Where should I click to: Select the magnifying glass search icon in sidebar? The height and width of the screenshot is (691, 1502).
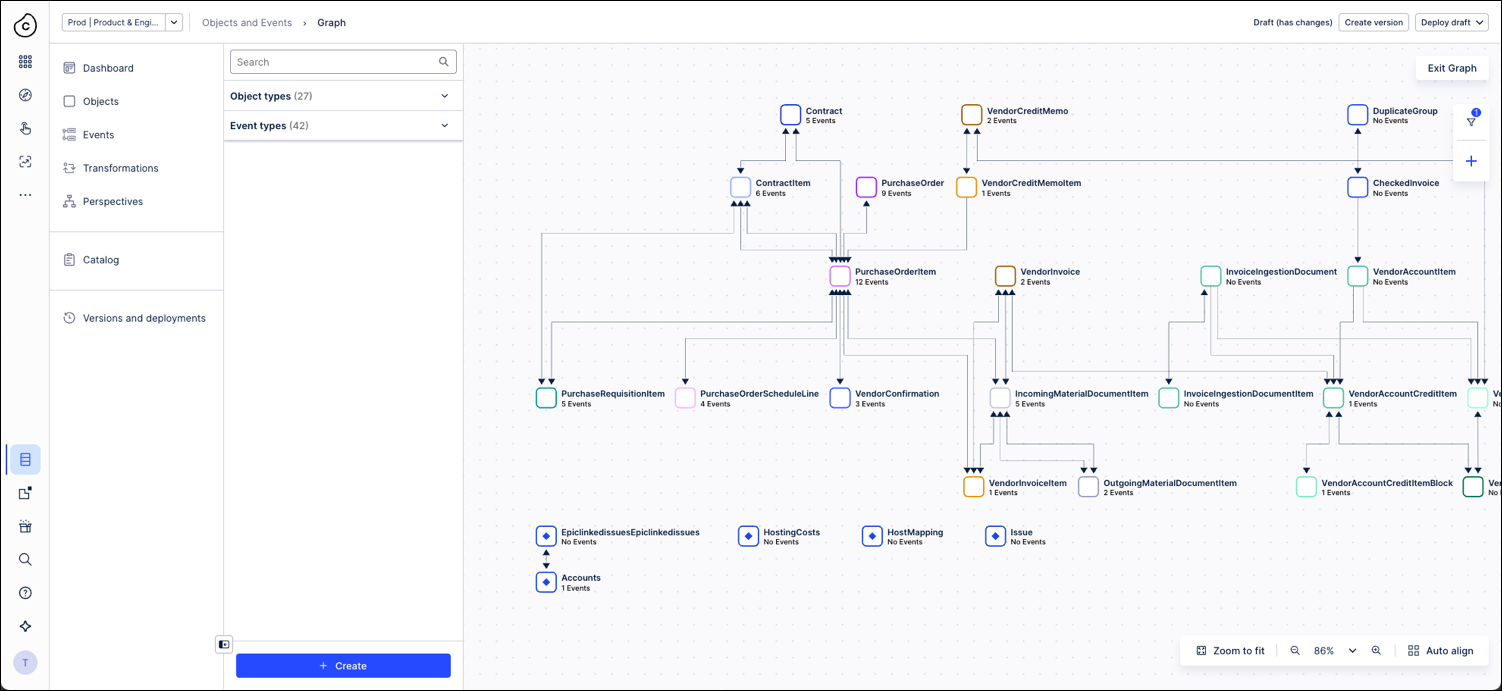pyautogui.click(x=25, y=559)
